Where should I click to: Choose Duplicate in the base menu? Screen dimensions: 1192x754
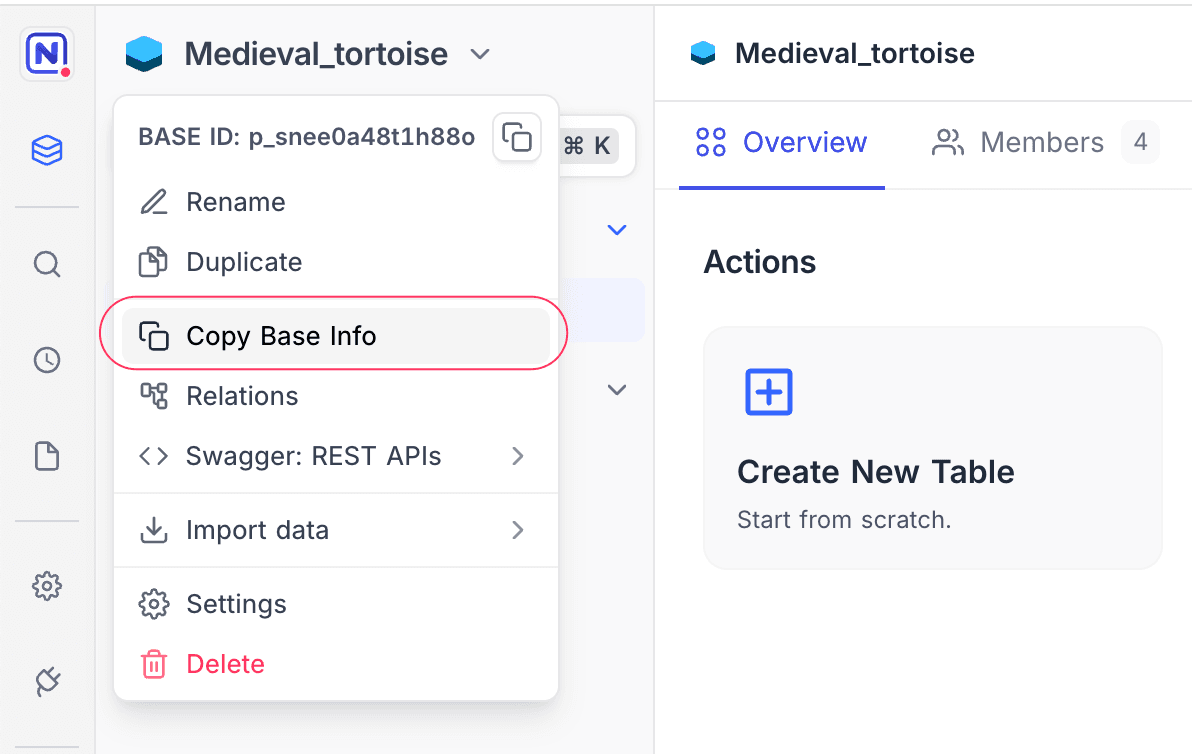(x=244, y=262)
